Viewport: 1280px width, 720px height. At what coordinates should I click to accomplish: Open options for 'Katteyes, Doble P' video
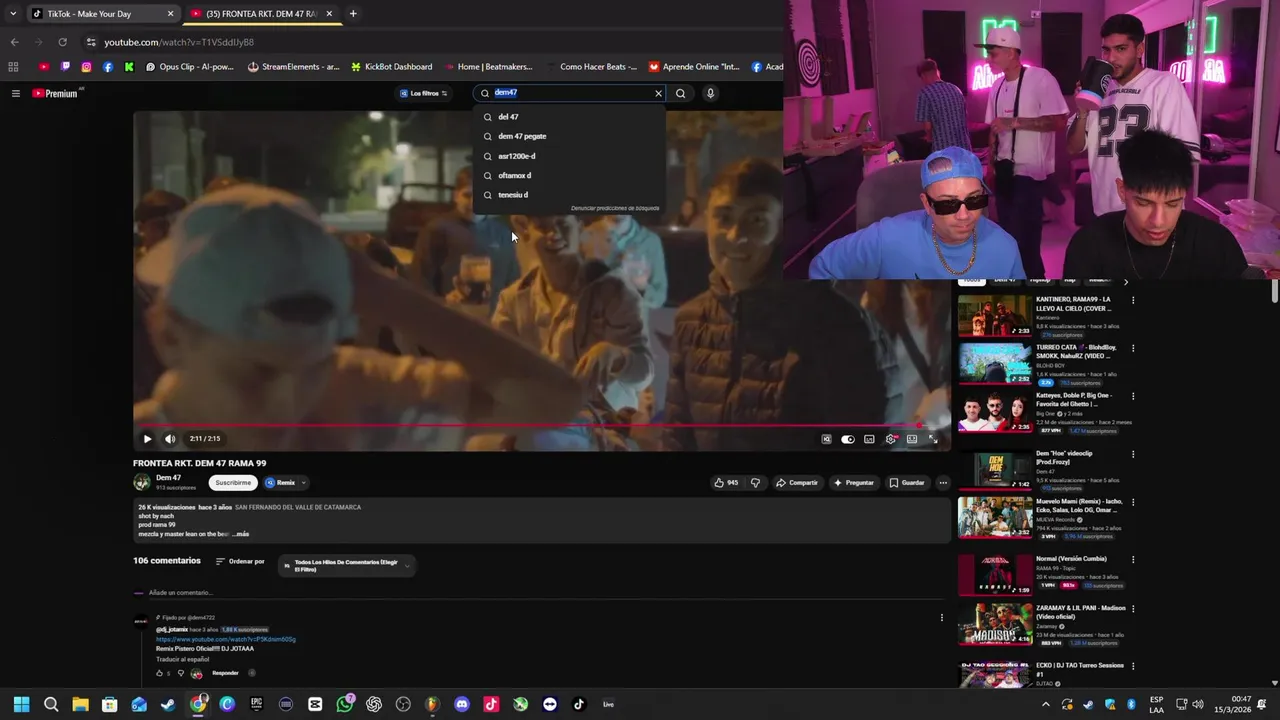click(1133, 397)
